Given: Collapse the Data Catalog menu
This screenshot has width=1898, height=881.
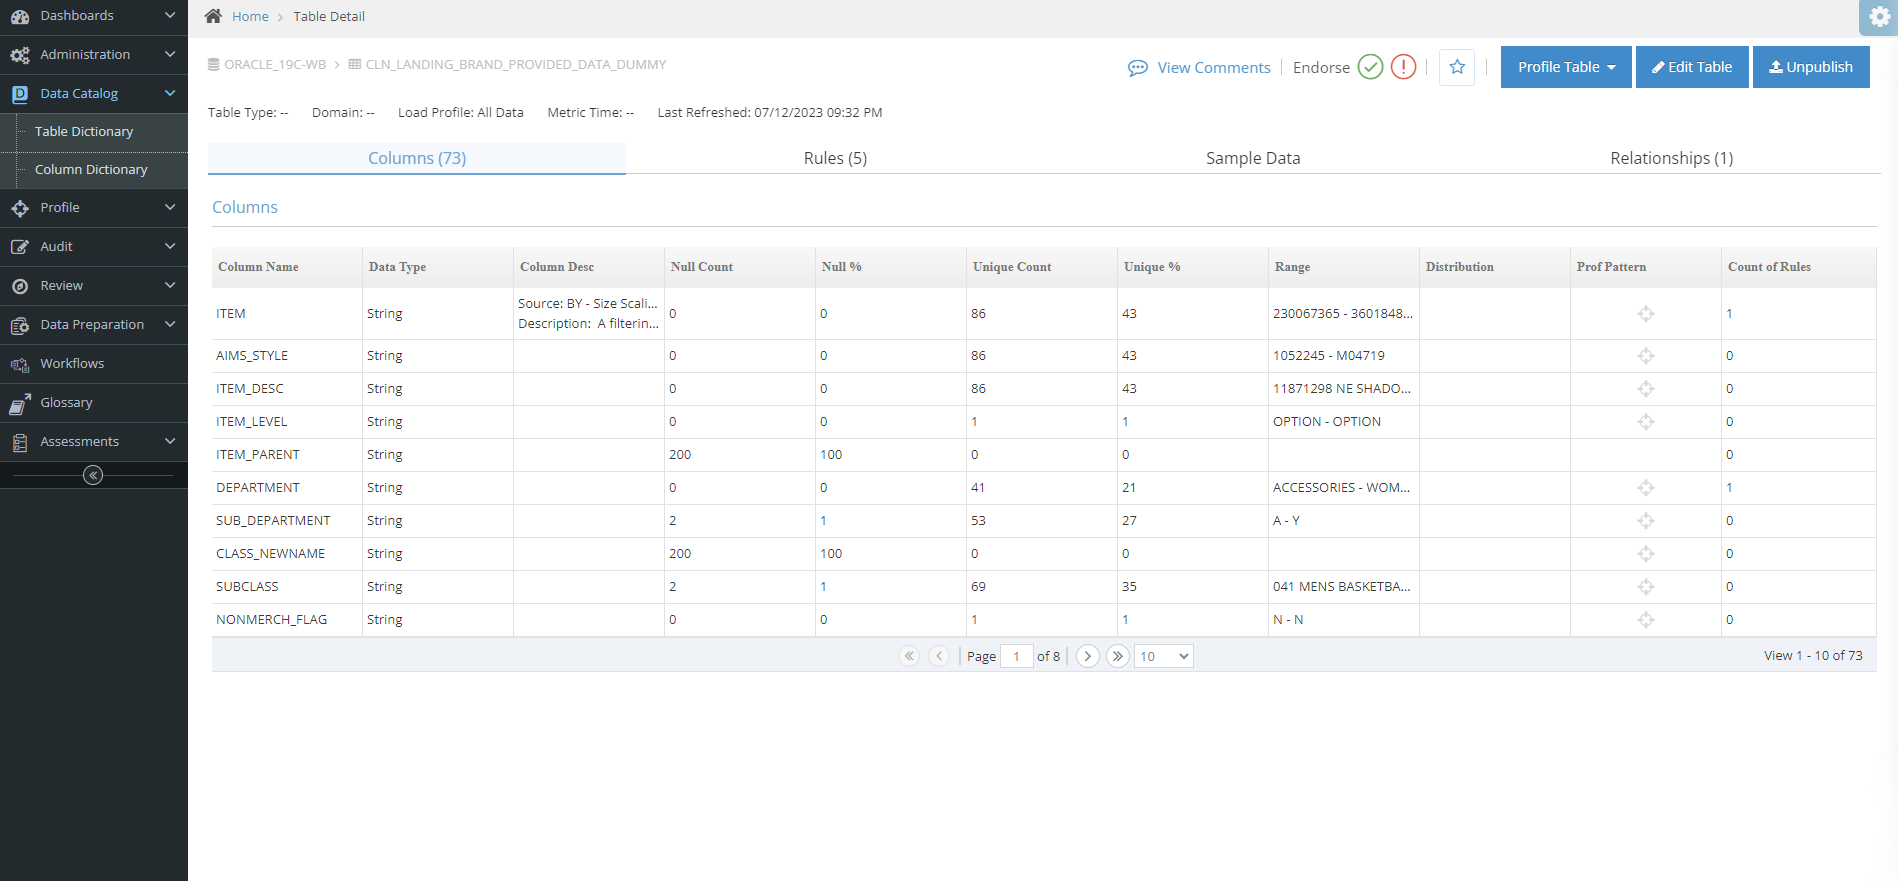Looking at the screenshot, I should (x=170, y=94).
